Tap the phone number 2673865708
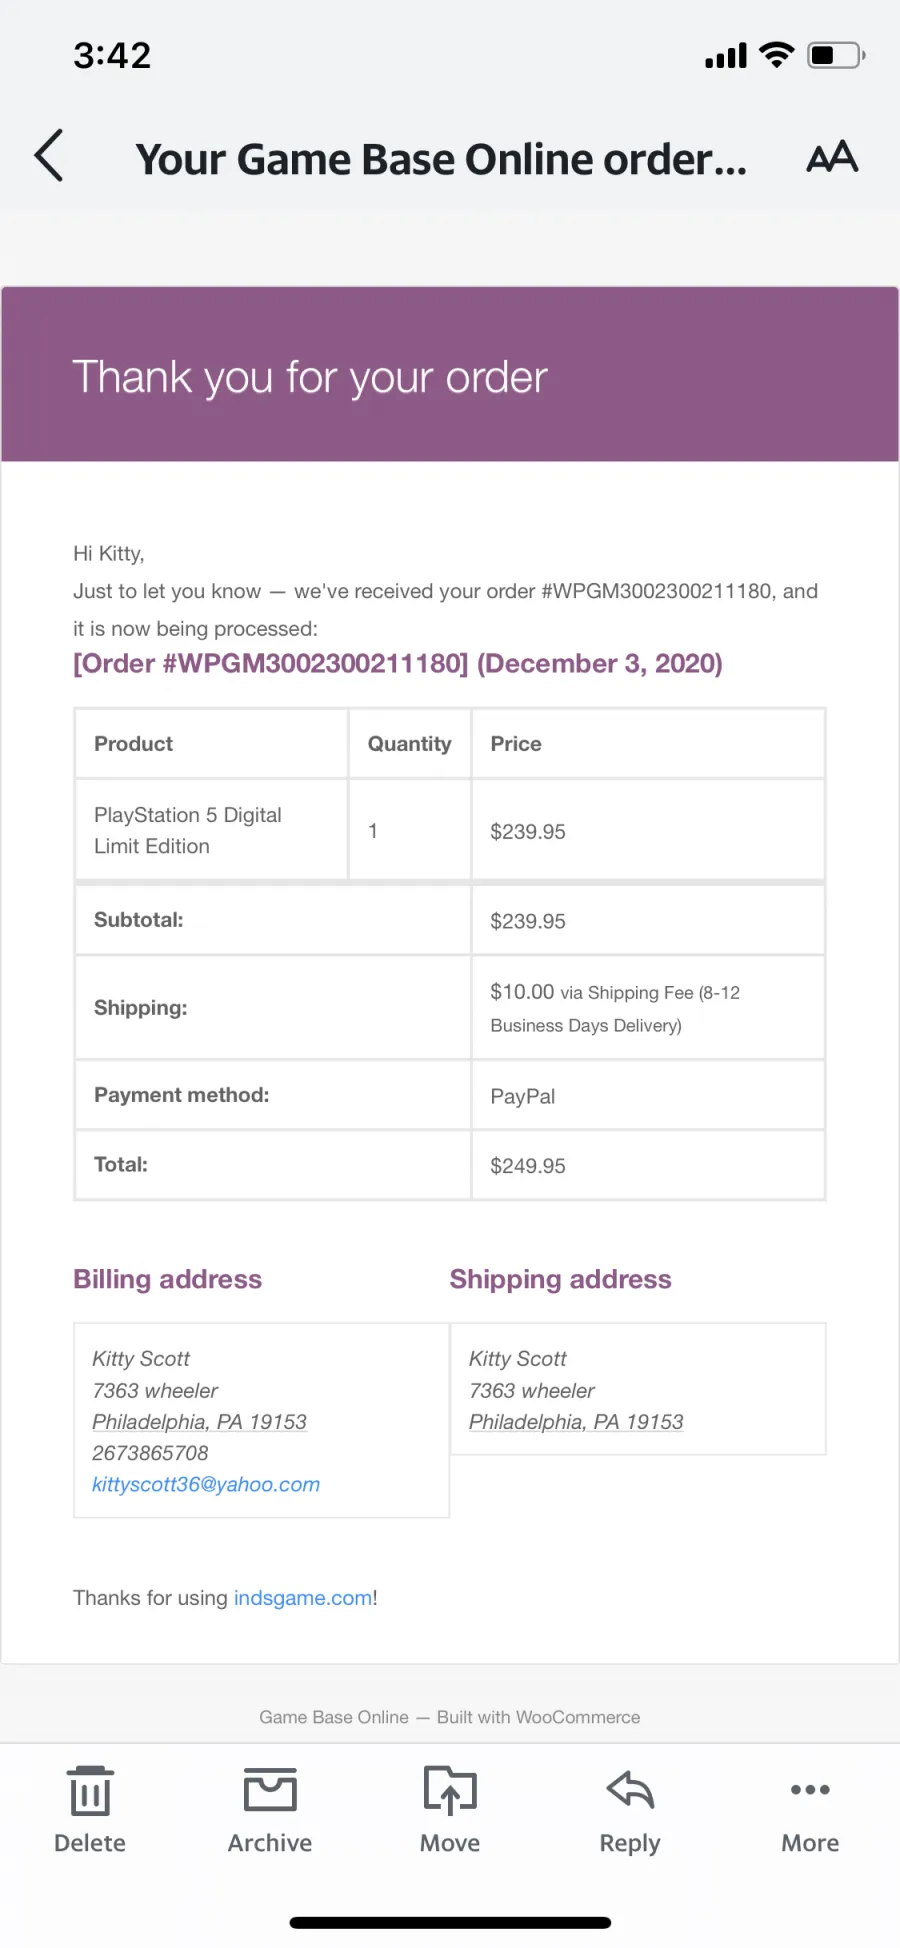900x1948 pixels. pos(150,1453)
